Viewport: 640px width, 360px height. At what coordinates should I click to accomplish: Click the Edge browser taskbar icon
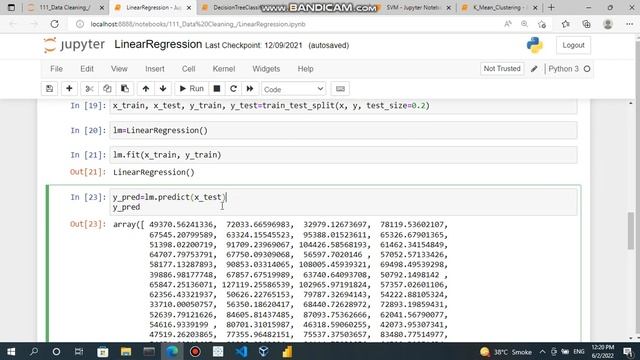click(x=172, y=351)
